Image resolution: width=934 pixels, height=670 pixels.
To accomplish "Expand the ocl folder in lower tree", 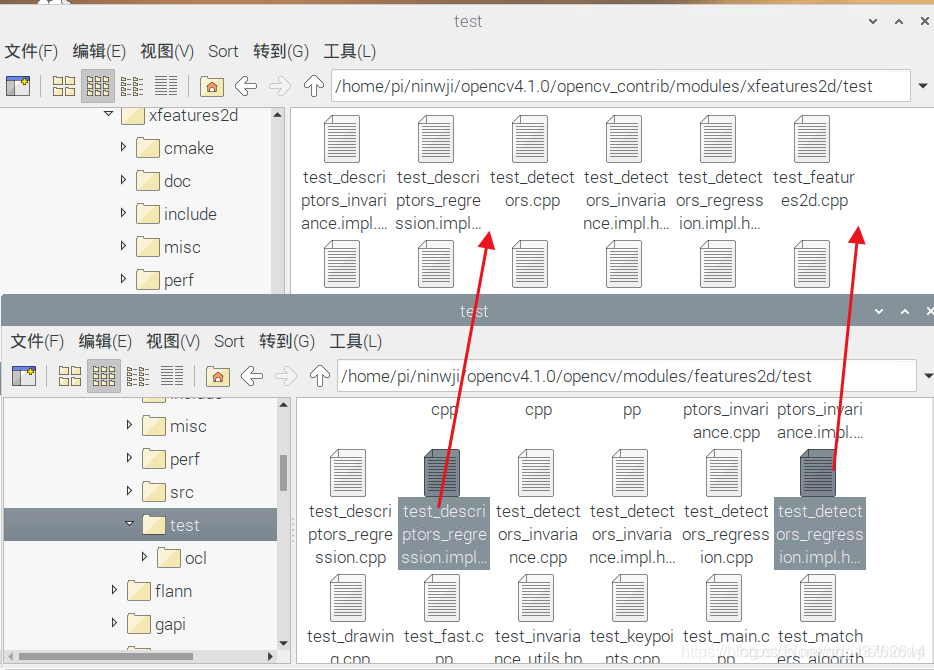I will coord(144,557).
